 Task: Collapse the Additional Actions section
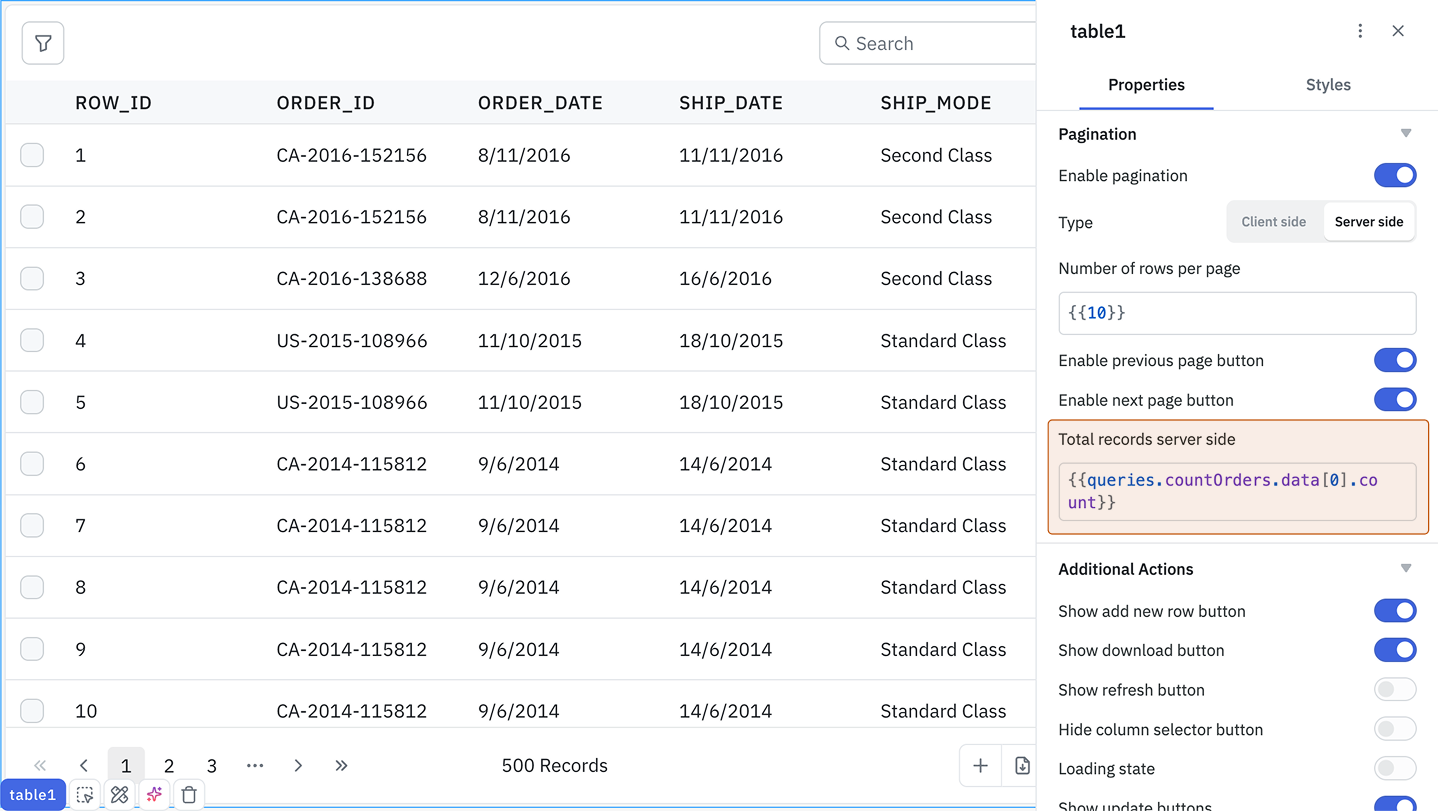click(1406, 569)
